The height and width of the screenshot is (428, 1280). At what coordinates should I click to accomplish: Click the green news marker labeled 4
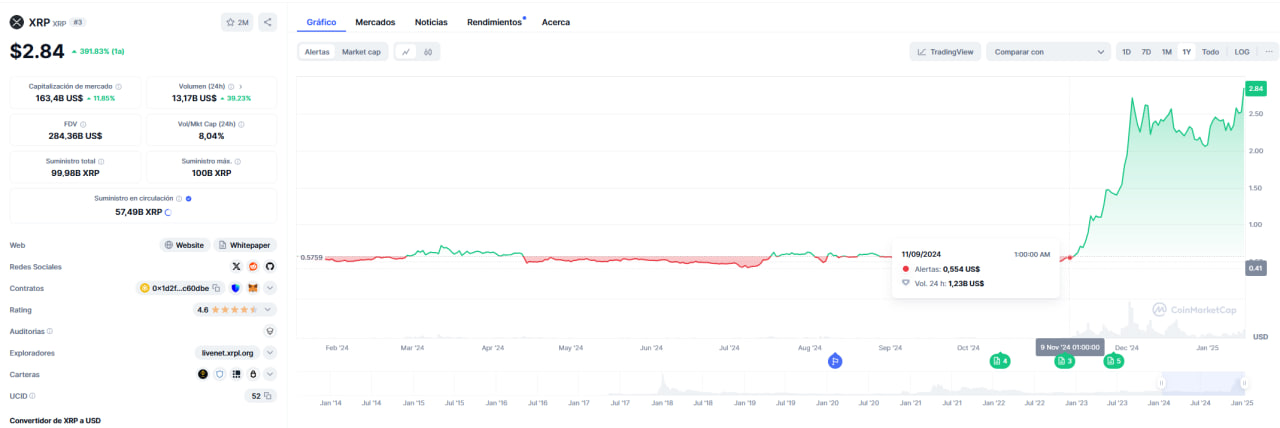(x=999, y=361)
